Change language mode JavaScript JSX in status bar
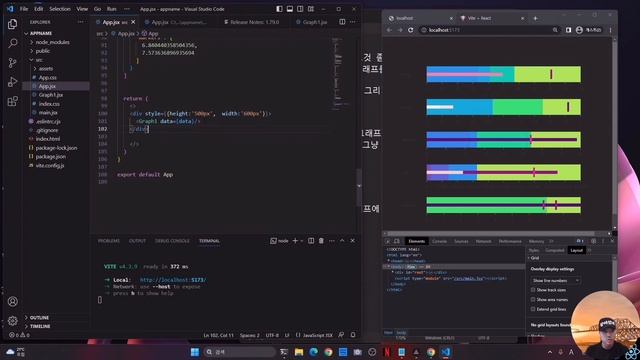The height and width of the screenshot is (360, 640). 318,335
